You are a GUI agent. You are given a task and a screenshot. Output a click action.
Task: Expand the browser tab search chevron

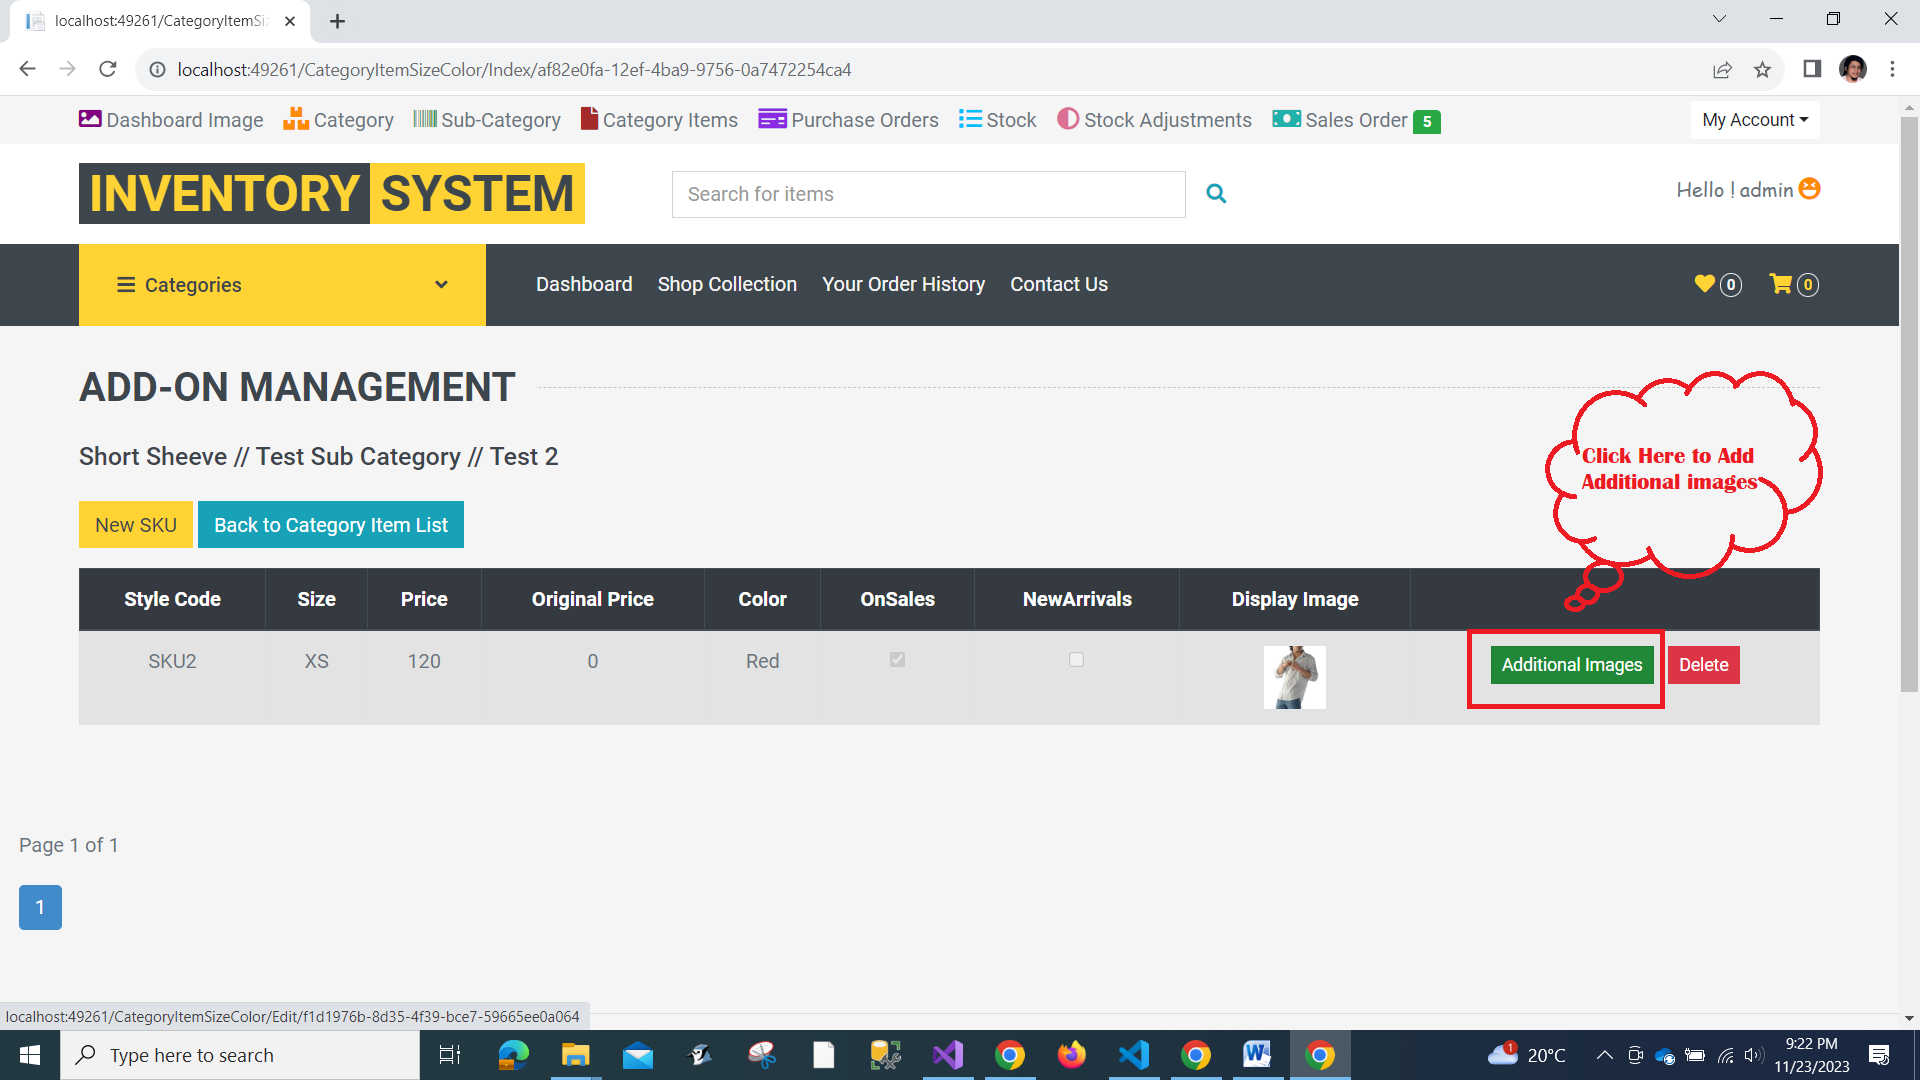1719,19
